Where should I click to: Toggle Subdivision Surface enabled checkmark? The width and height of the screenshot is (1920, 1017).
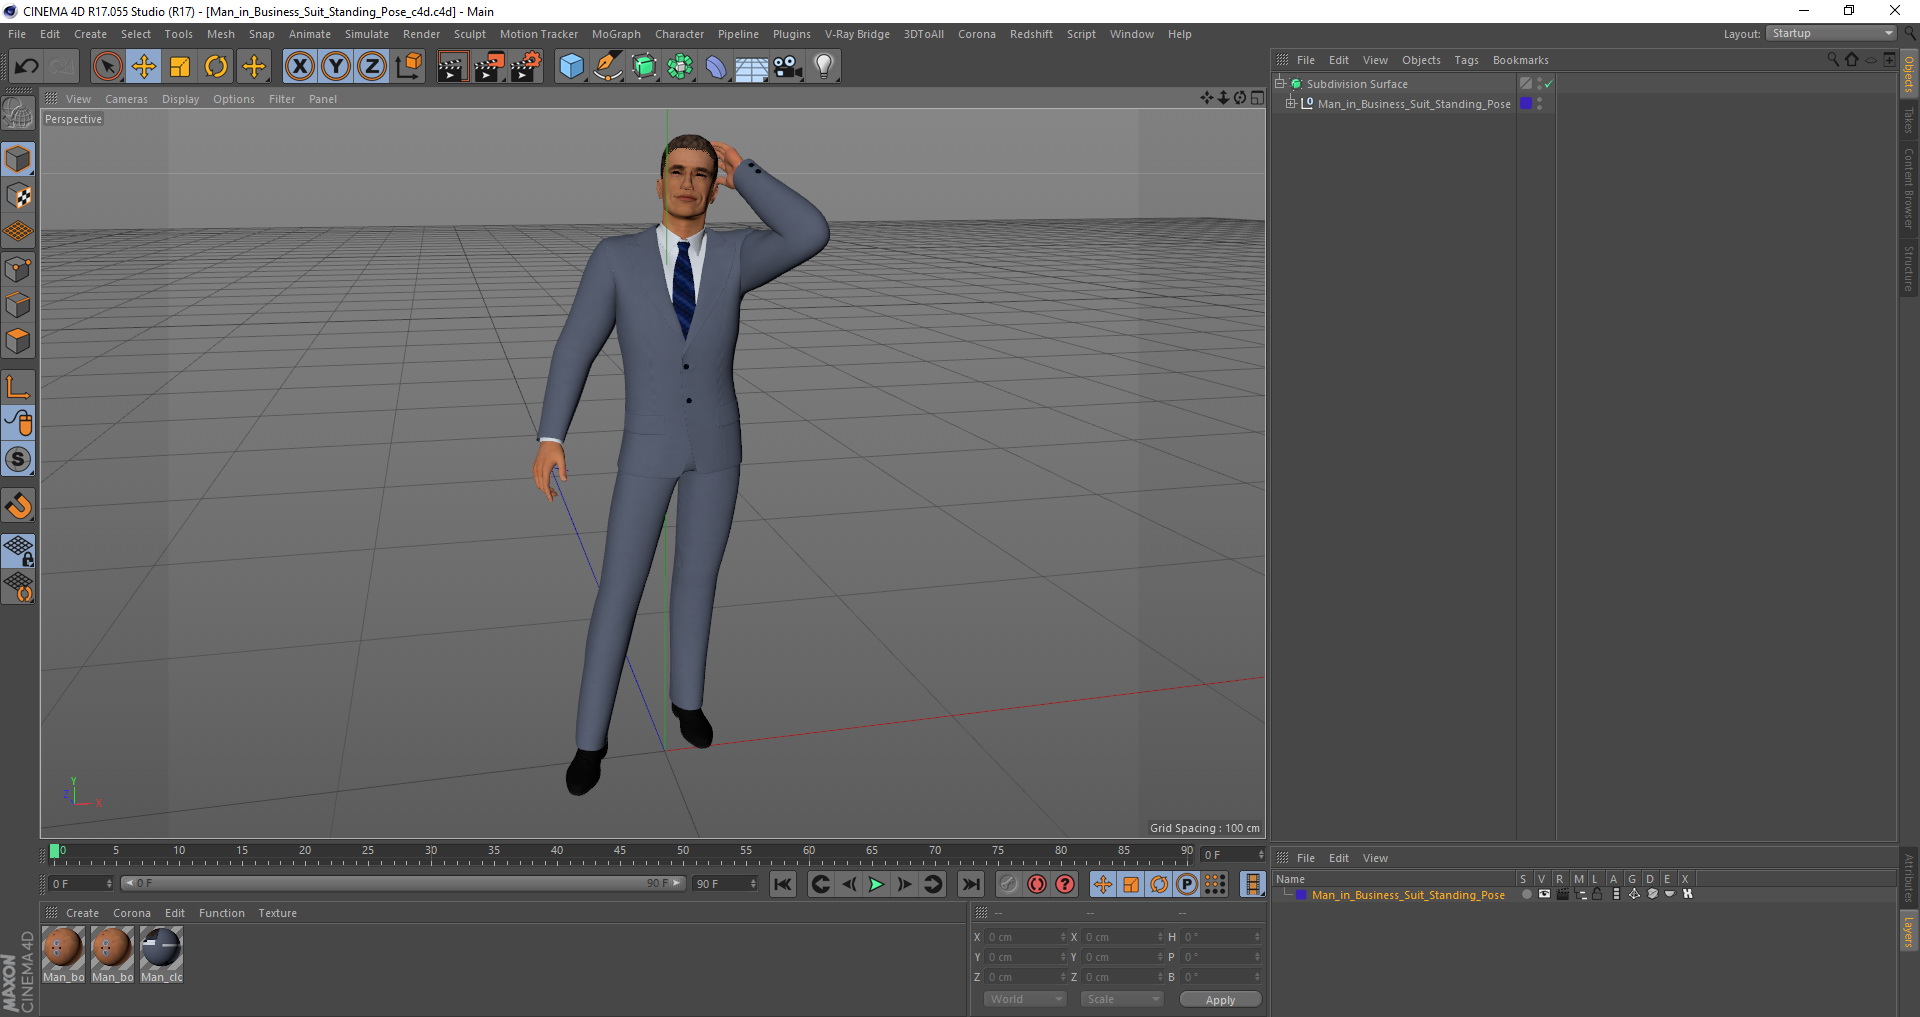1548,84
